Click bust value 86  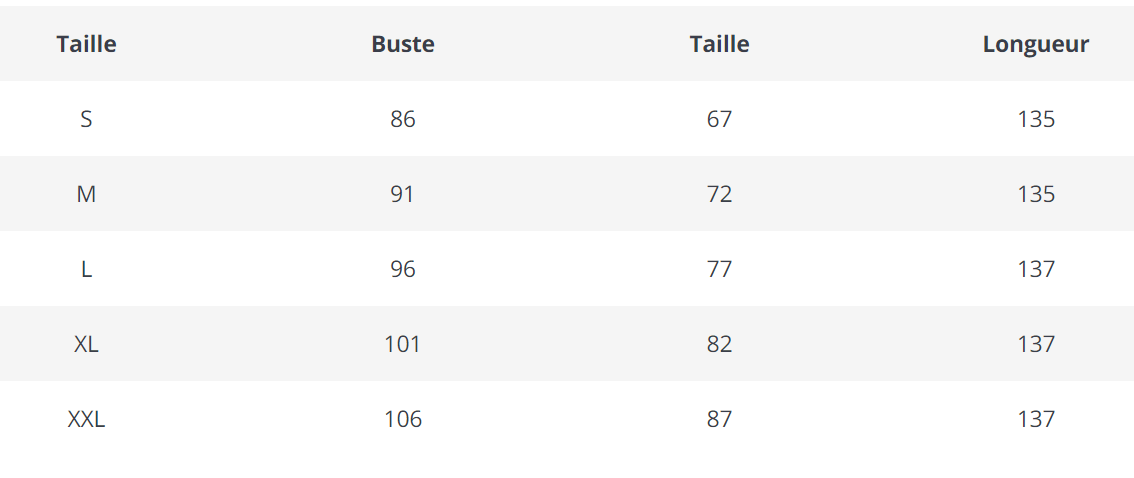tap(403, 119)
